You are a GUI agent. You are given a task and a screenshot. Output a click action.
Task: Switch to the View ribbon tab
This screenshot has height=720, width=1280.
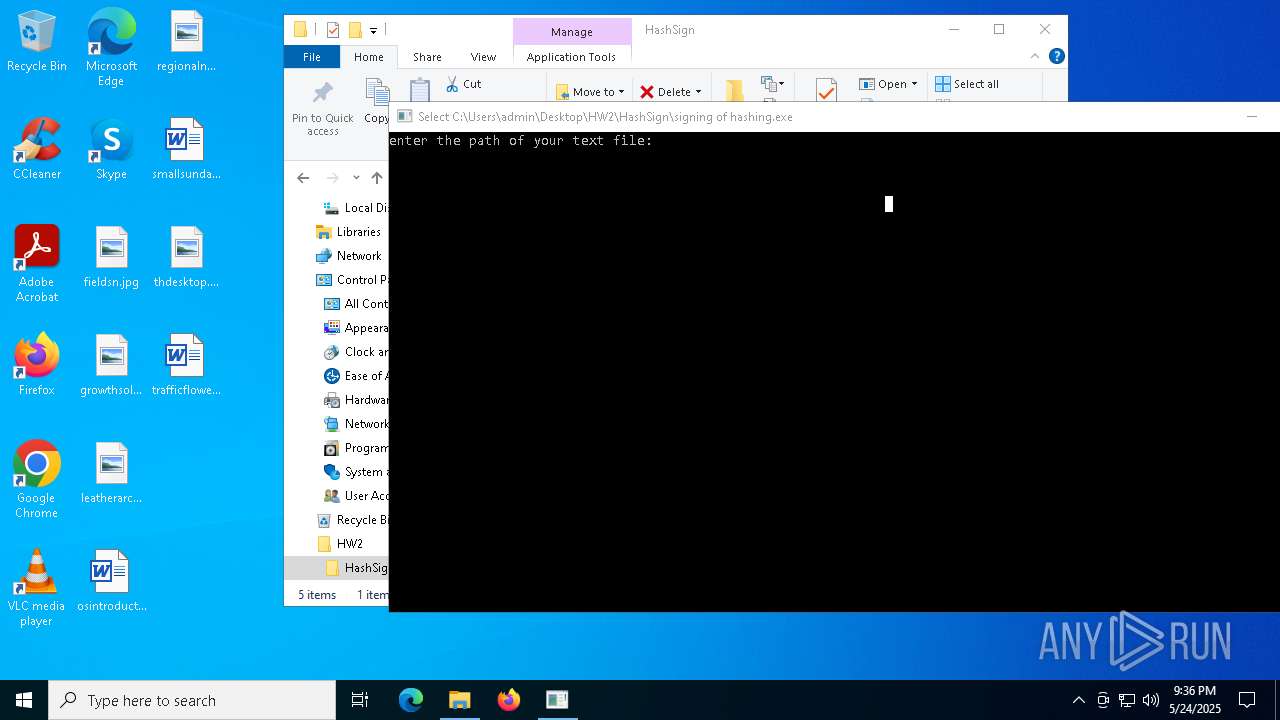point(483,57)
